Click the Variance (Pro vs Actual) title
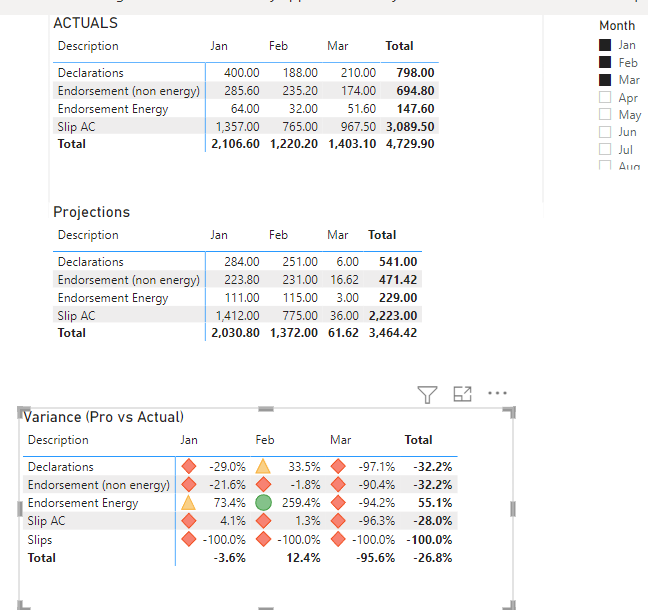This screenshot has height=610, width=648. (103, 417)
